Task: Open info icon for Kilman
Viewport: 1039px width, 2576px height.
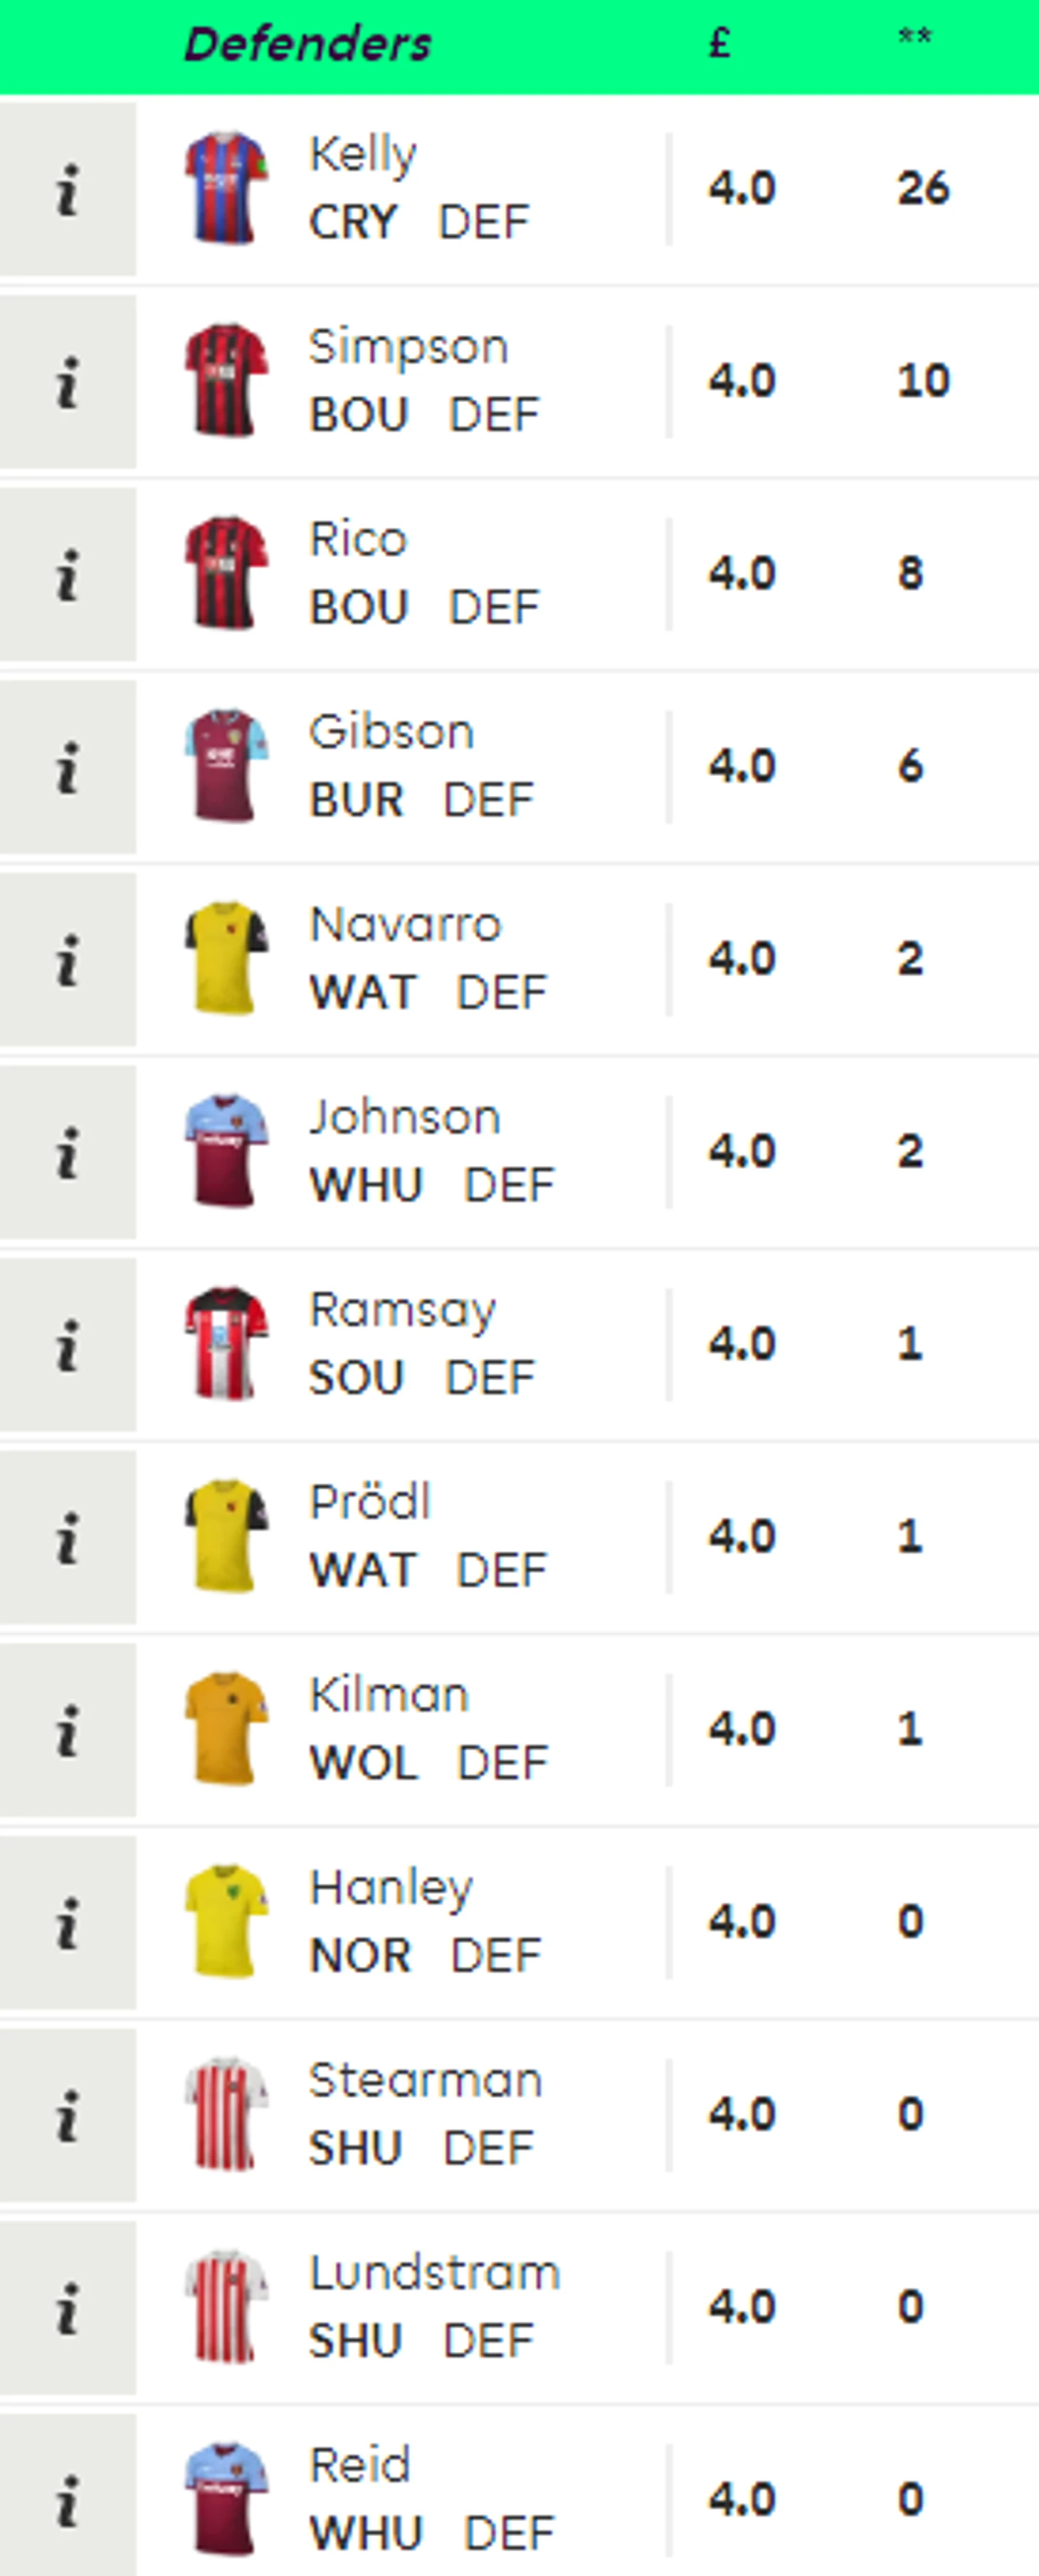Action: 67,1730
